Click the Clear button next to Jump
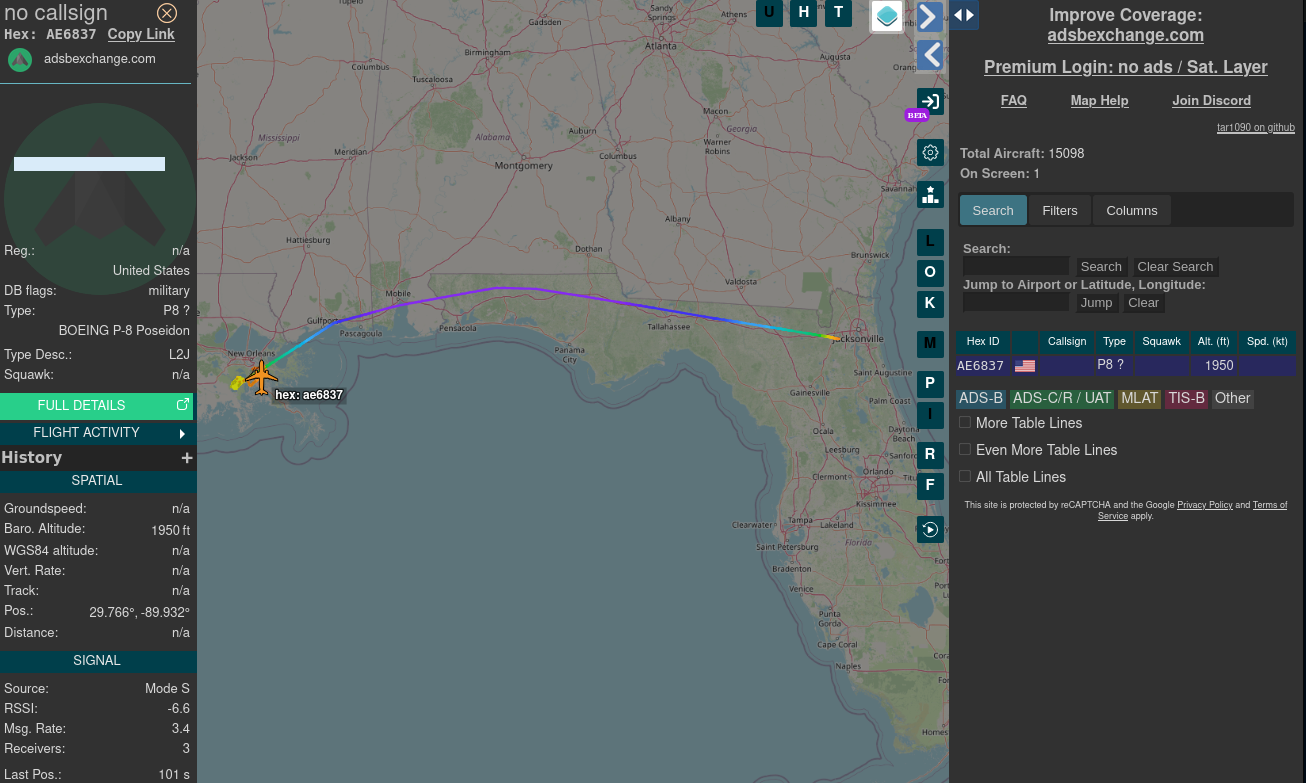The height and width of the screenshot is (783, 1306). click(1143, 303)
